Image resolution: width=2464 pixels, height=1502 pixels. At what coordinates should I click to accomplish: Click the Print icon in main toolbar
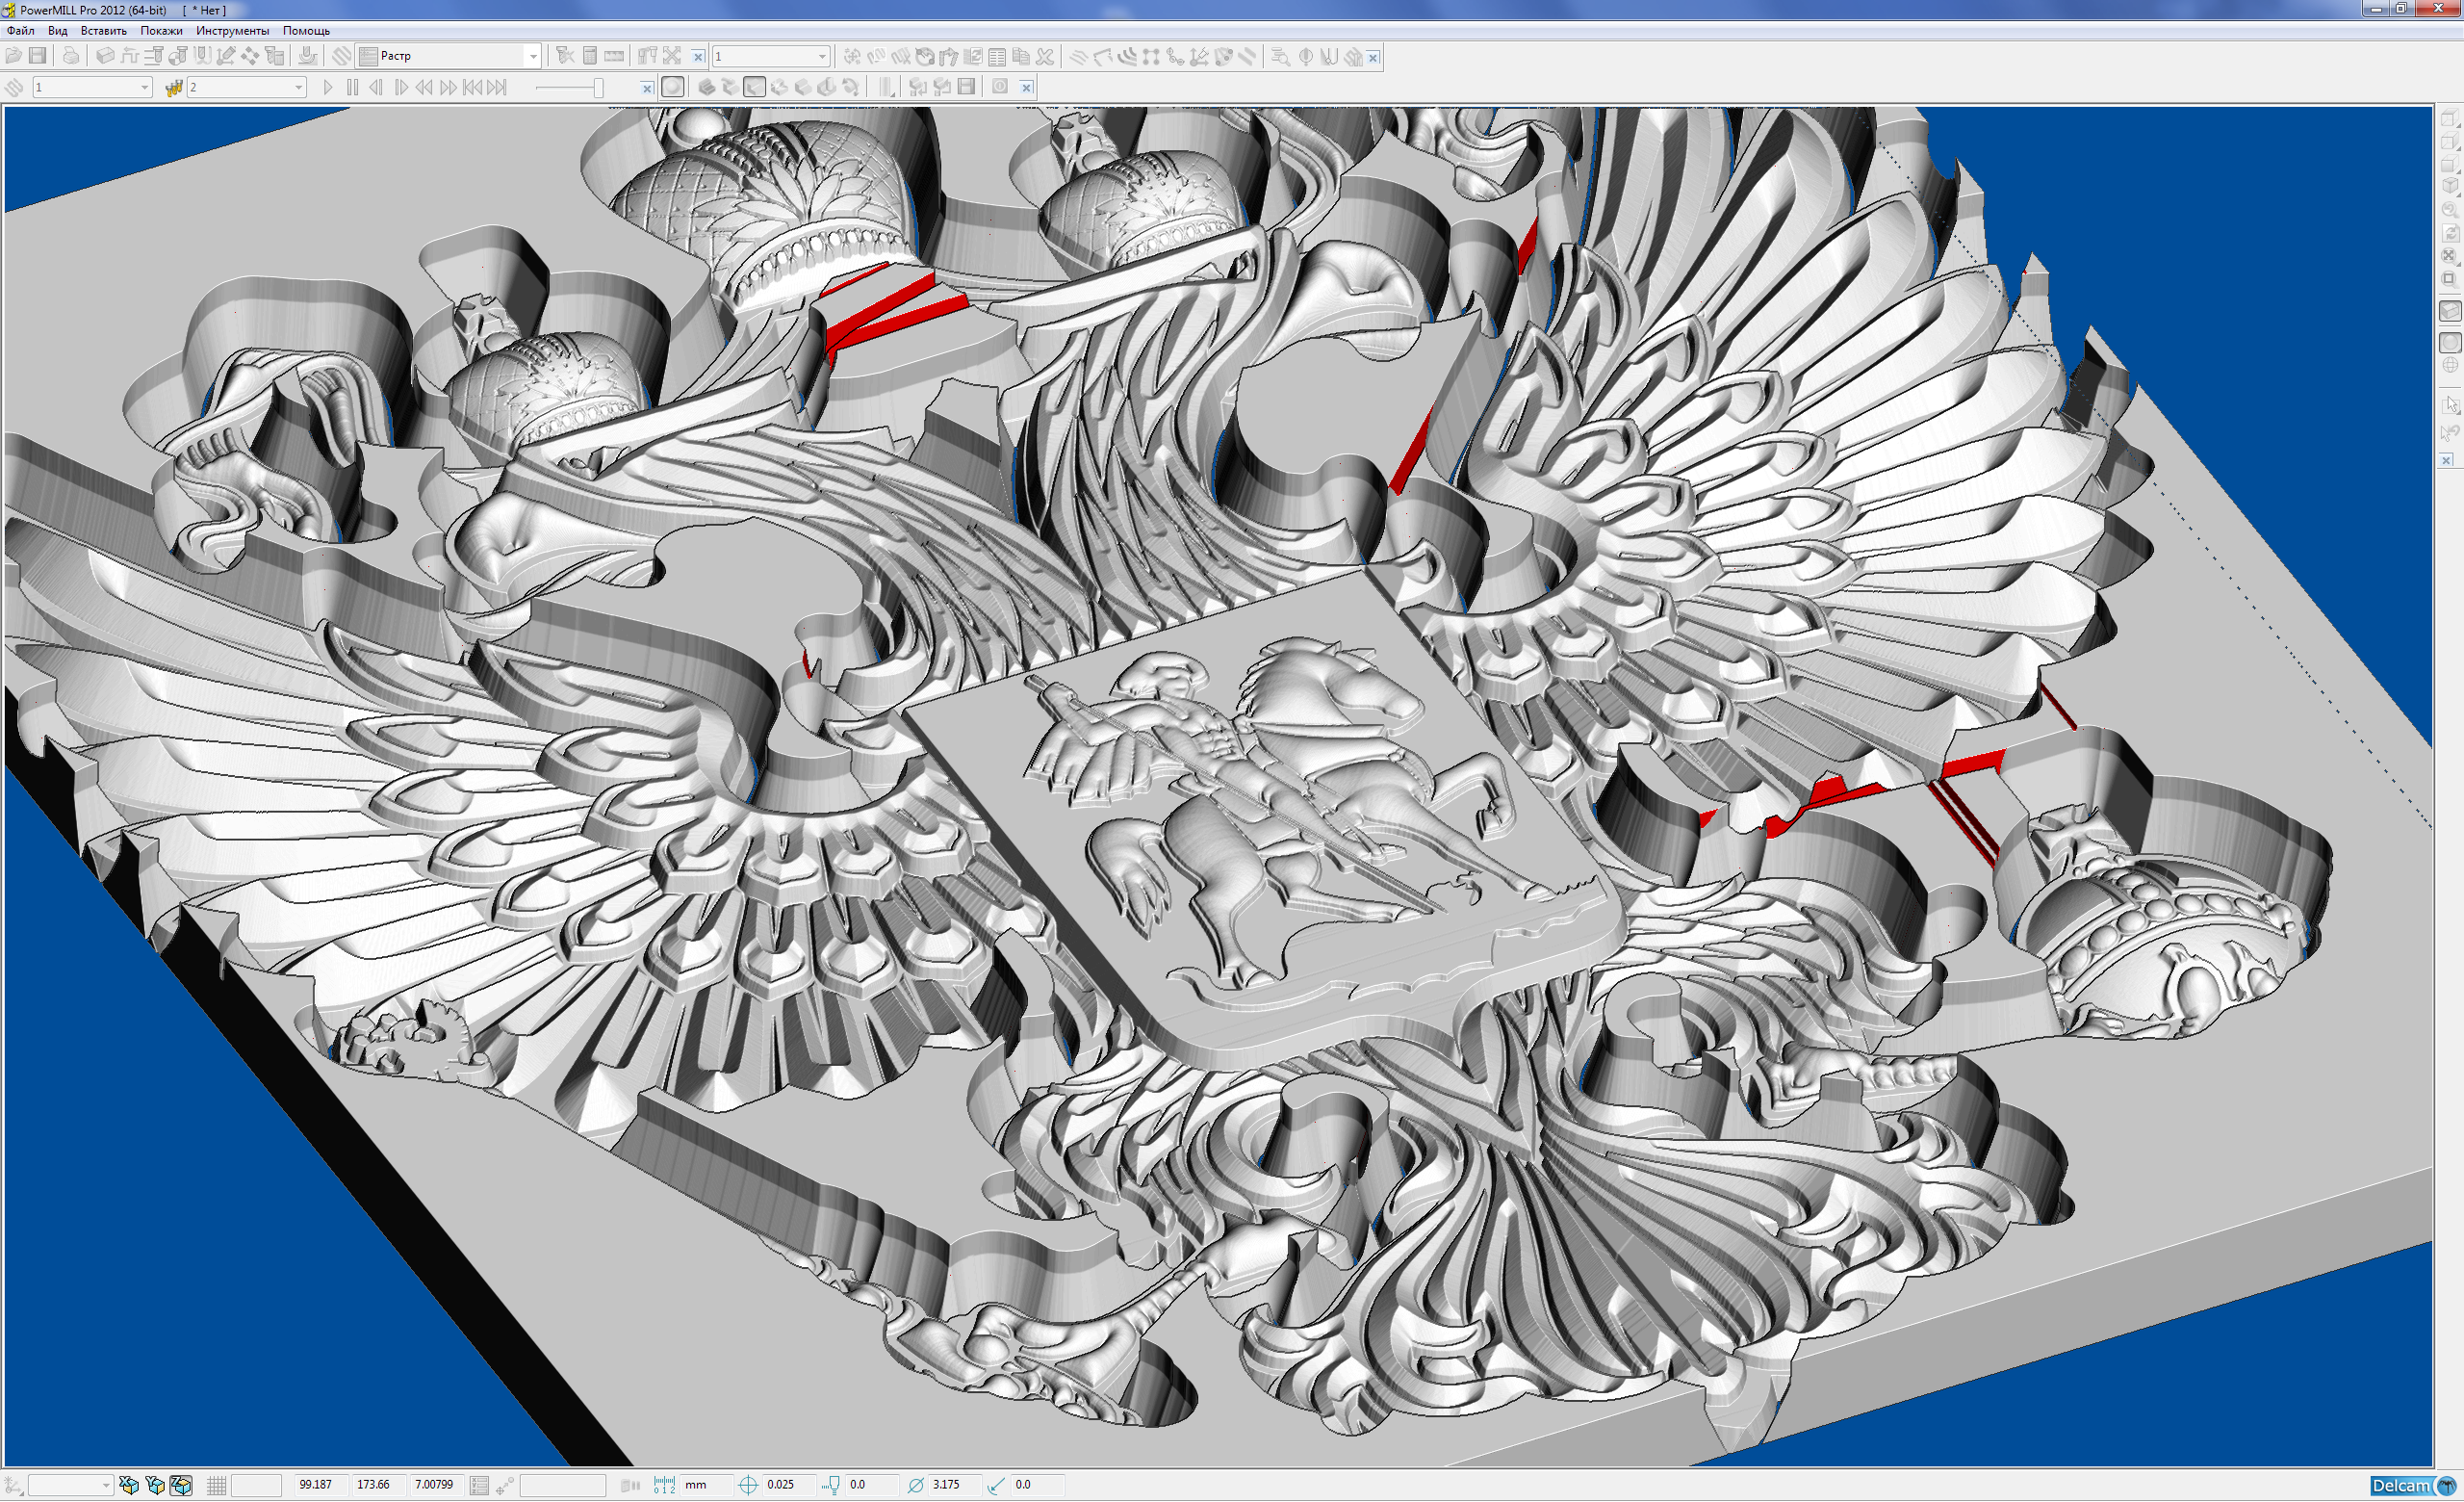(71, 56)
